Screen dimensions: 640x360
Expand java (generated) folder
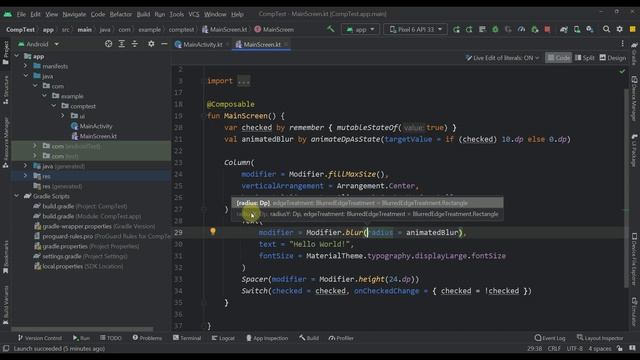pyautogui.click(x=26, y=166)
